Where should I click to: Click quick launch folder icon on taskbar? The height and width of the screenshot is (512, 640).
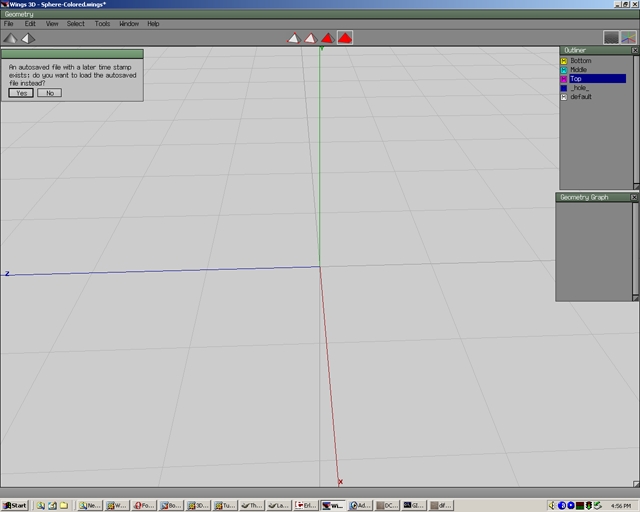click(64, 505)
